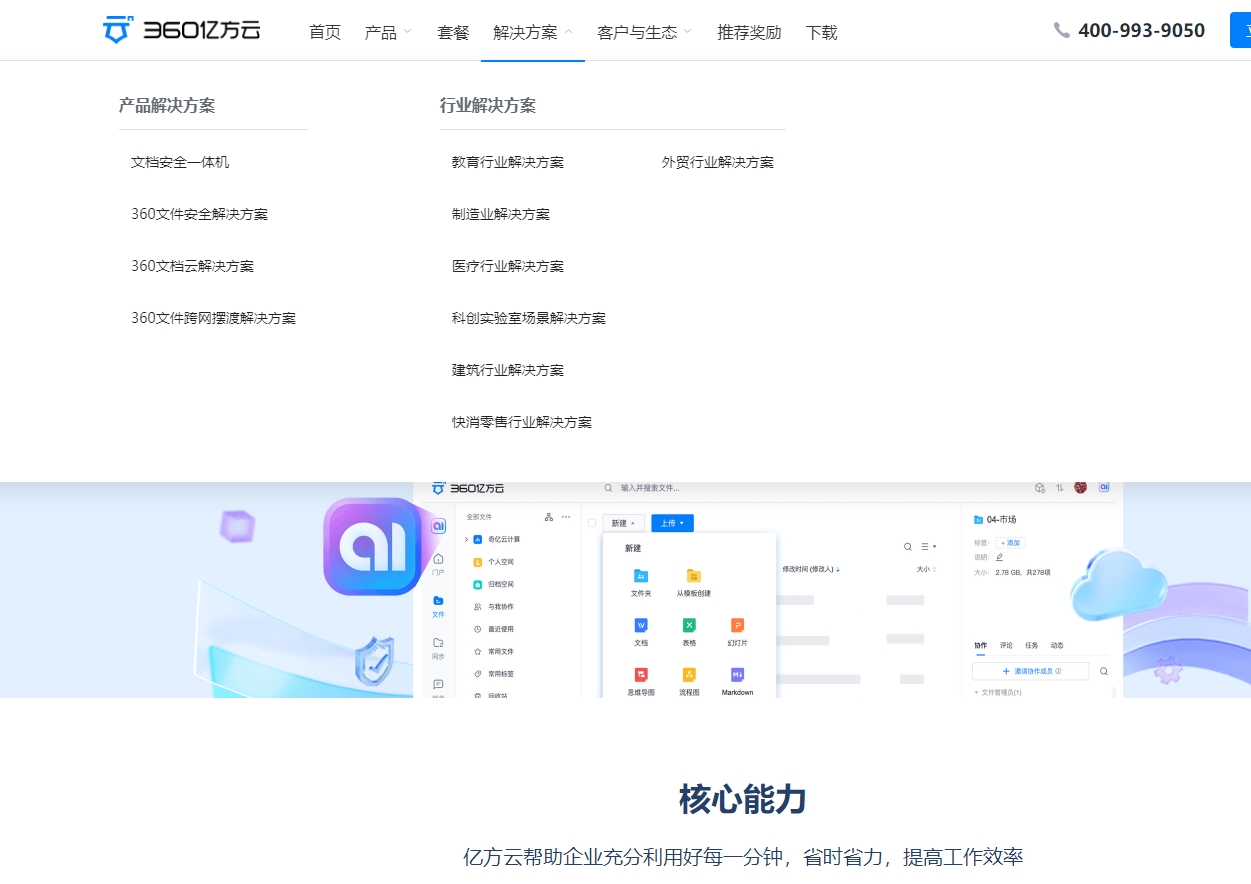Click the 邀请协作成员 button
The height and width of the screenshot is (884, 1251).
coord(1031,671)
